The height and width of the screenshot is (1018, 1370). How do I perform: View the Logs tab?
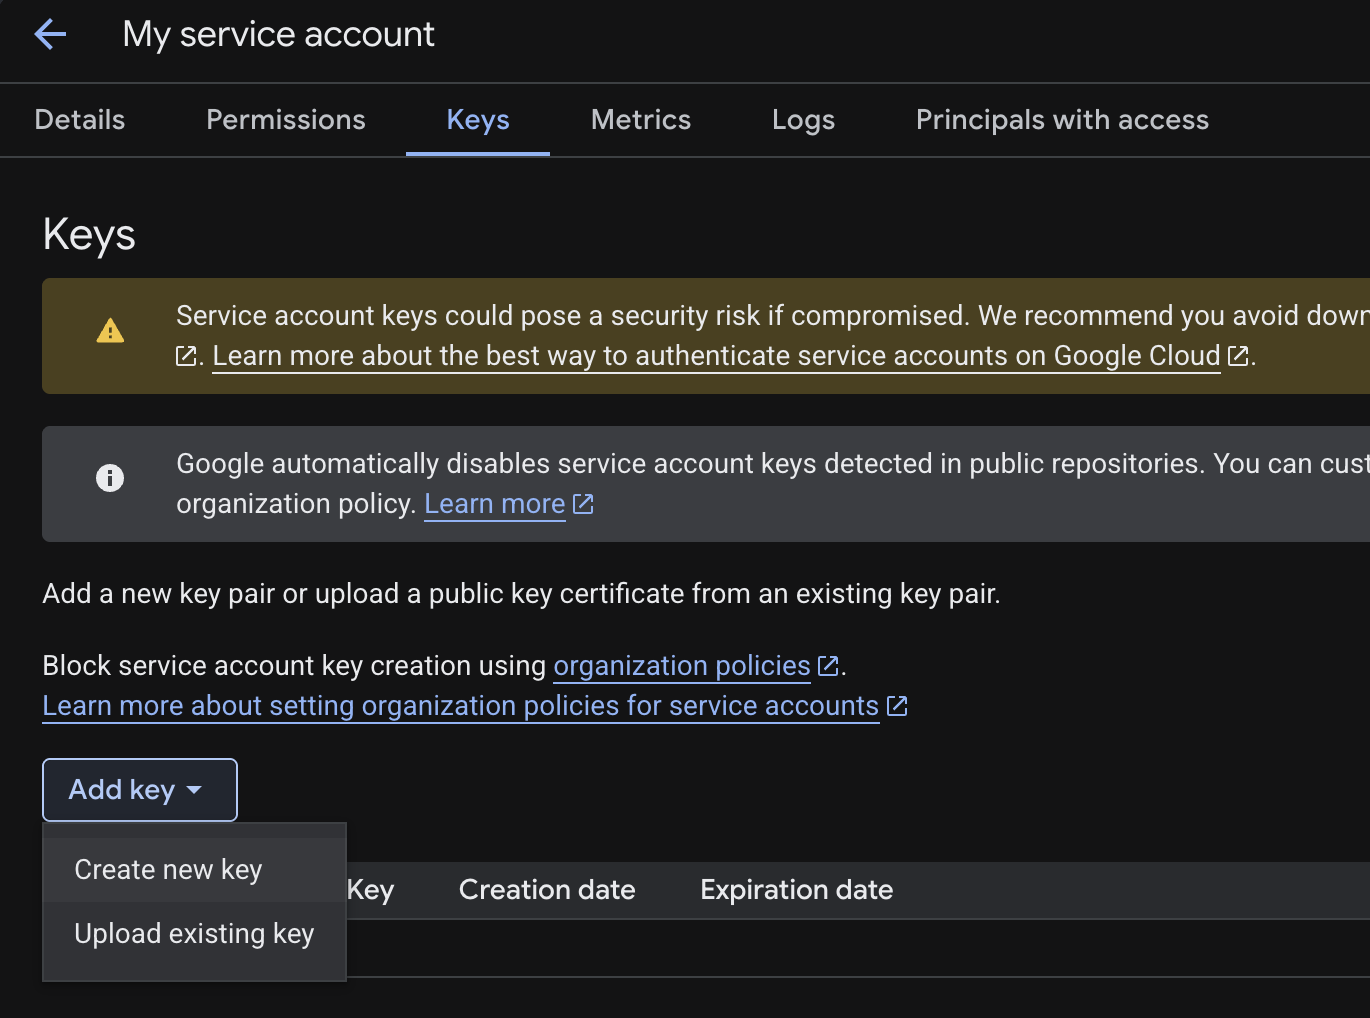click(x=803, y=120)
